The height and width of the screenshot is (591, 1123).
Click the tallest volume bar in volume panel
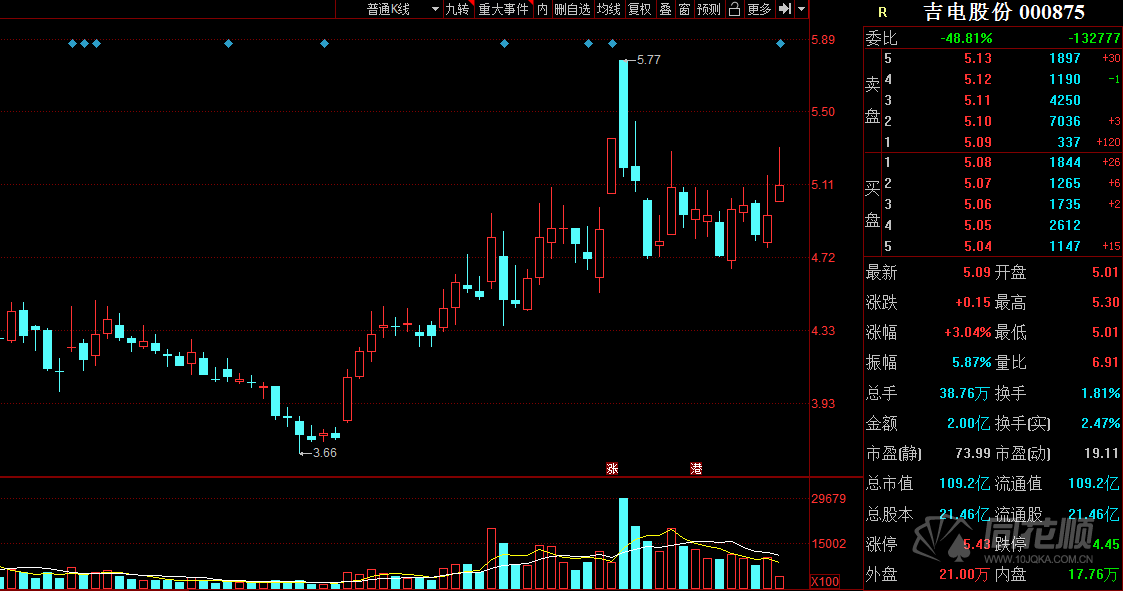click(x=623, y=543)
